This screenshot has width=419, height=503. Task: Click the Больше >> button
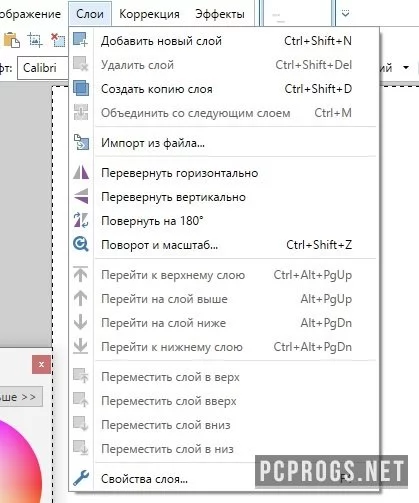click(20, 397)
